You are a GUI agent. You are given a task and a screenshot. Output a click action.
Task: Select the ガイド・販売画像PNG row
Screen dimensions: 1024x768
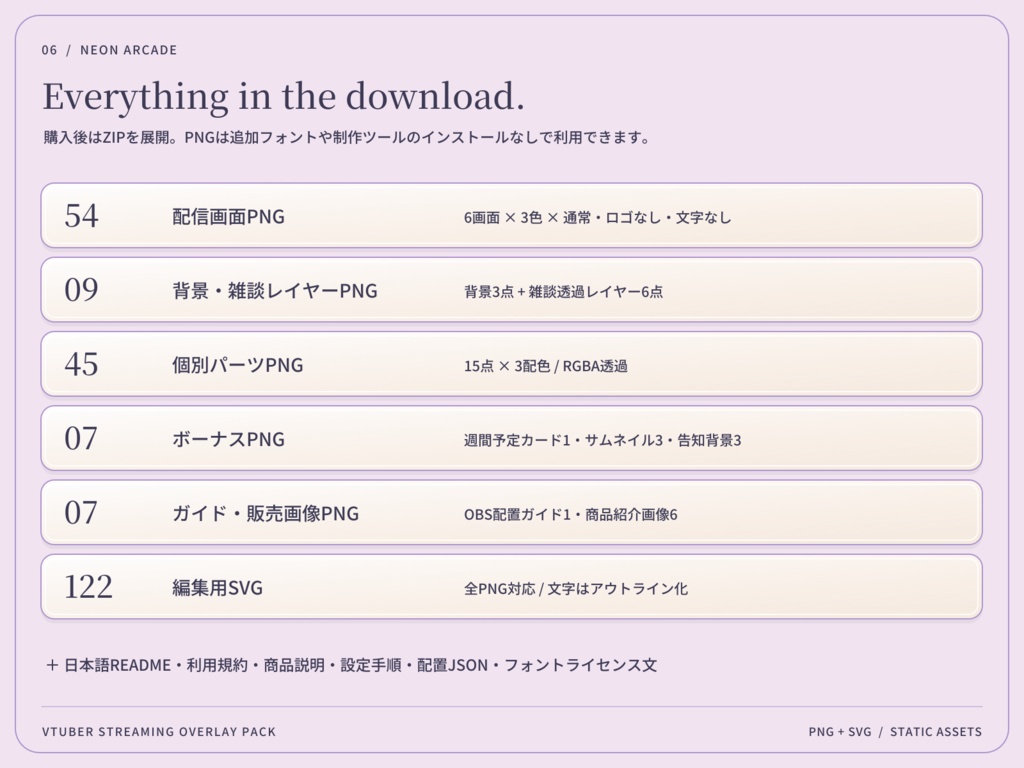point(511,513)
